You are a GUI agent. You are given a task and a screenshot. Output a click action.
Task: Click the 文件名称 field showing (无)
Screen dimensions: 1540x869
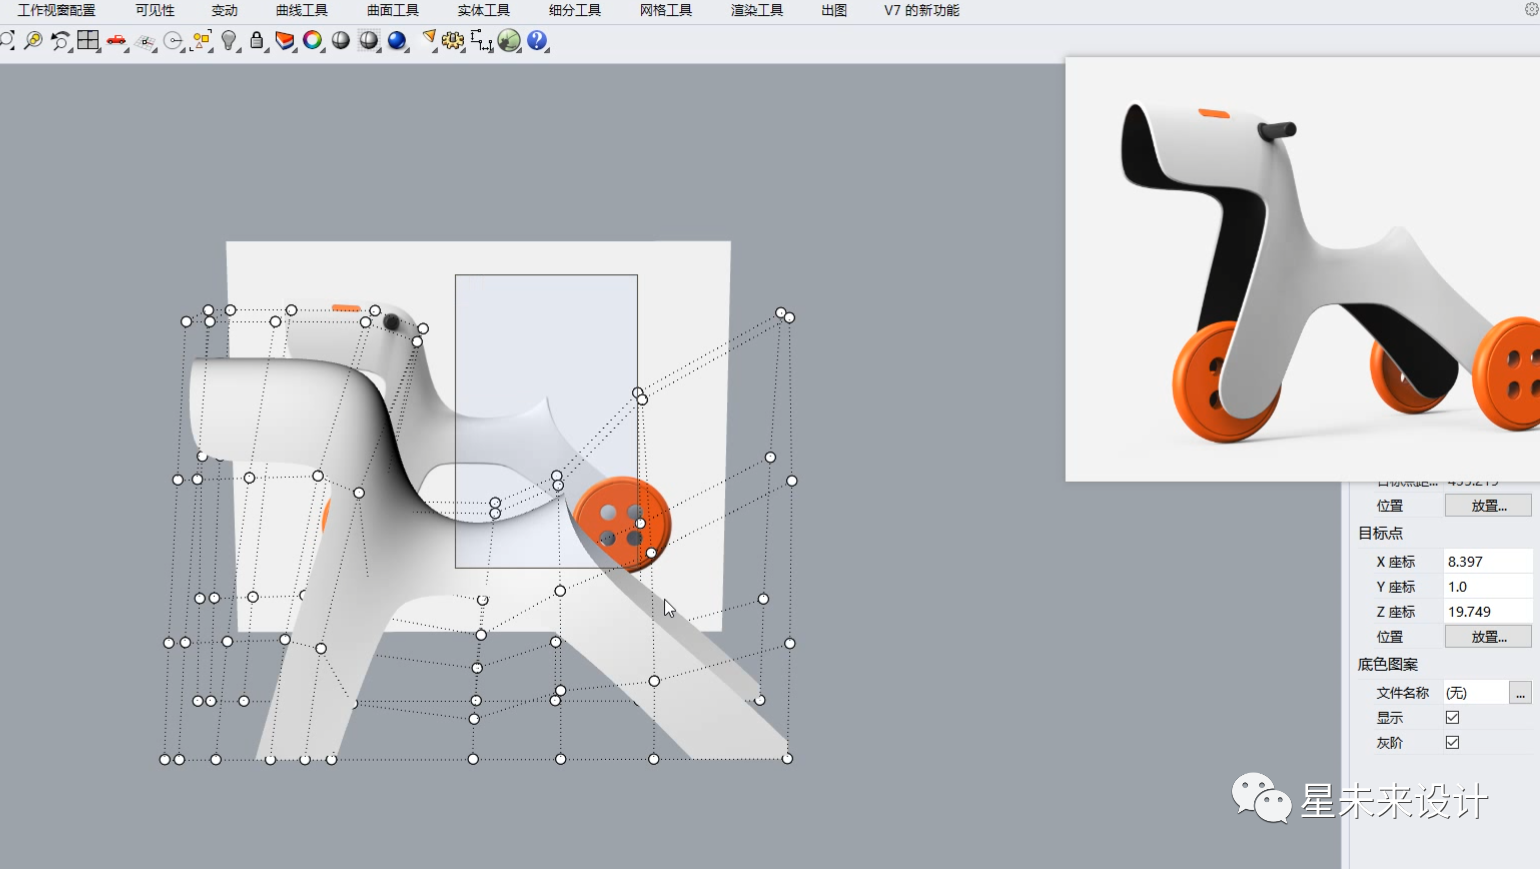(1475, 693)
